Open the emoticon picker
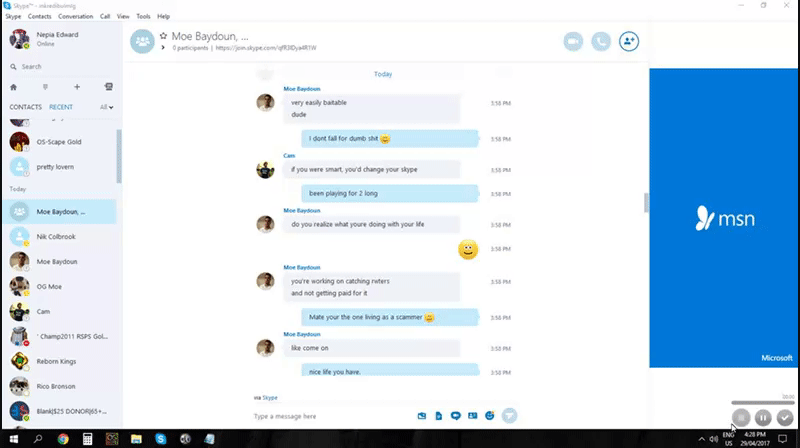The image size is (800, 448). (x=490, y=416)
